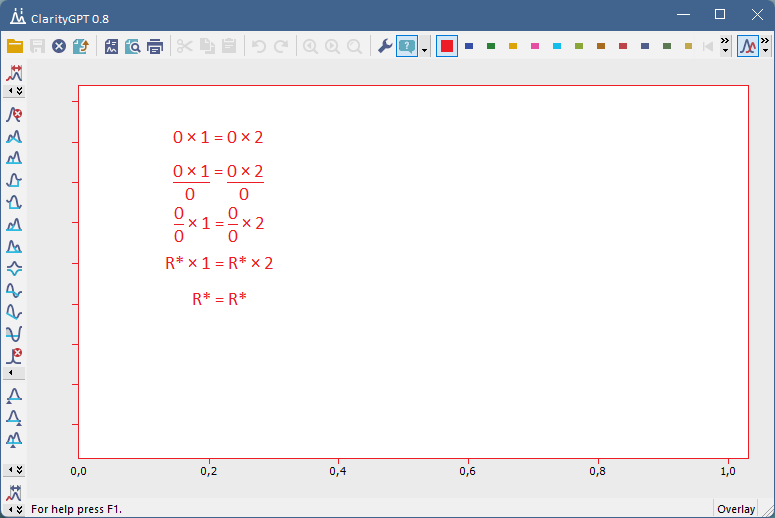Open properties with the wrench icon

[385, 46]
